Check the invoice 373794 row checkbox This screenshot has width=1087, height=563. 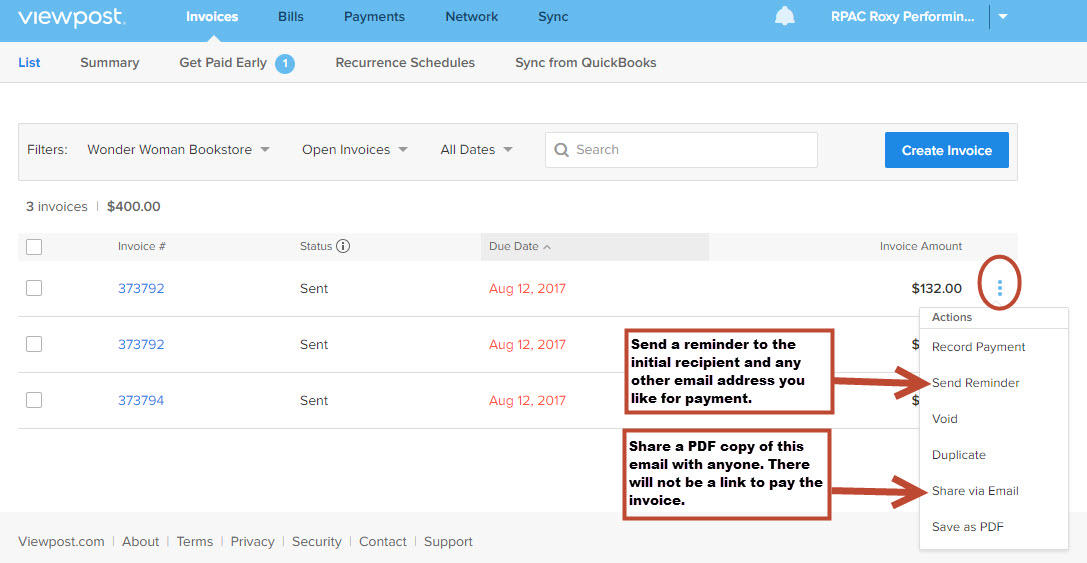click(34, 400)
